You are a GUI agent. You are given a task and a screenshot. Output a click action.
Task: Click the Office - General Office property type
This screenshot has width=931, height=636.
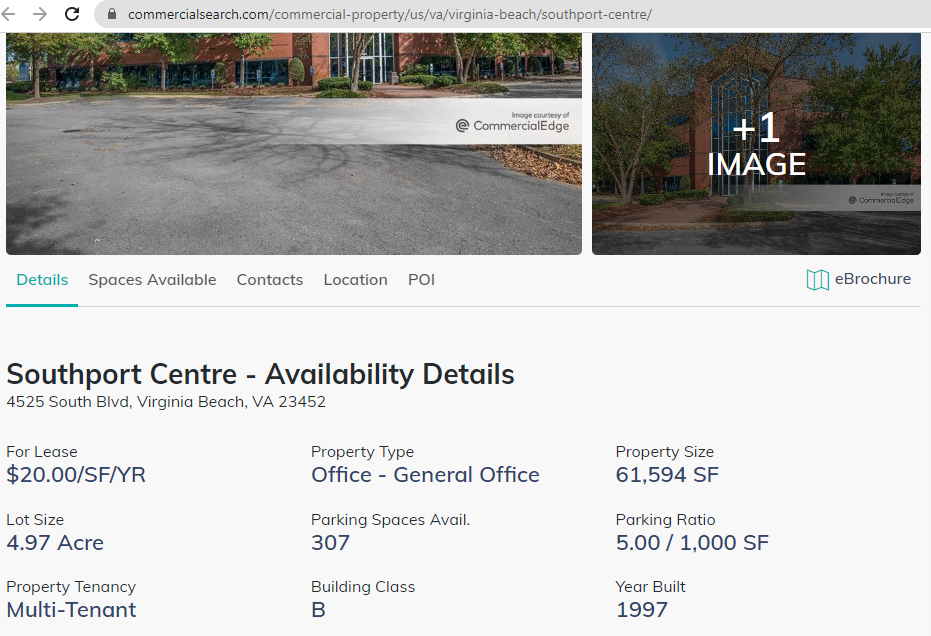tap(425, 475)
